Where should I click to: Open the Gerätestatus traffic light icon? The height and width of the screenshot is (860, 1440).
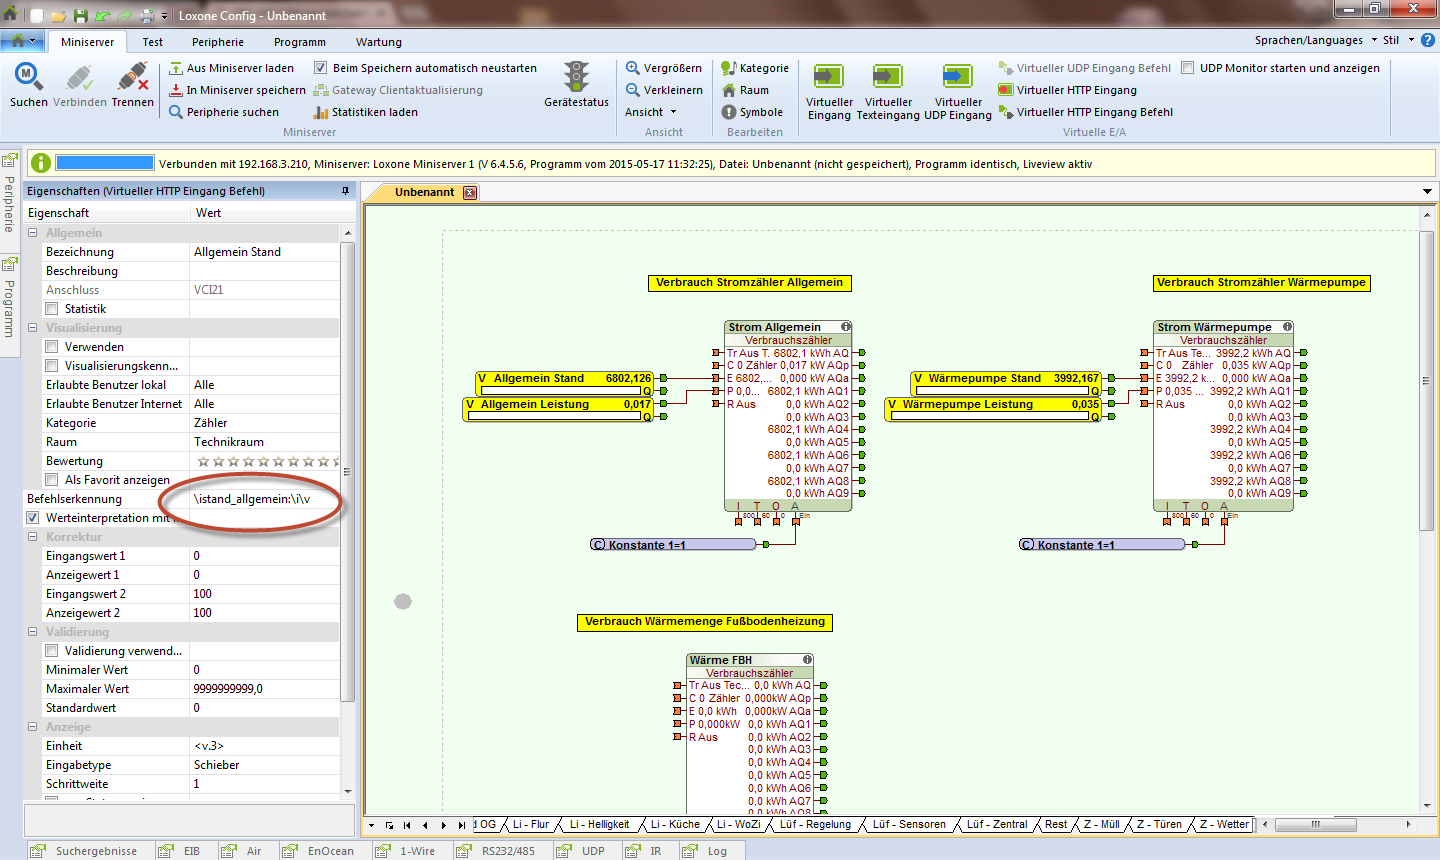click(576, 77)
